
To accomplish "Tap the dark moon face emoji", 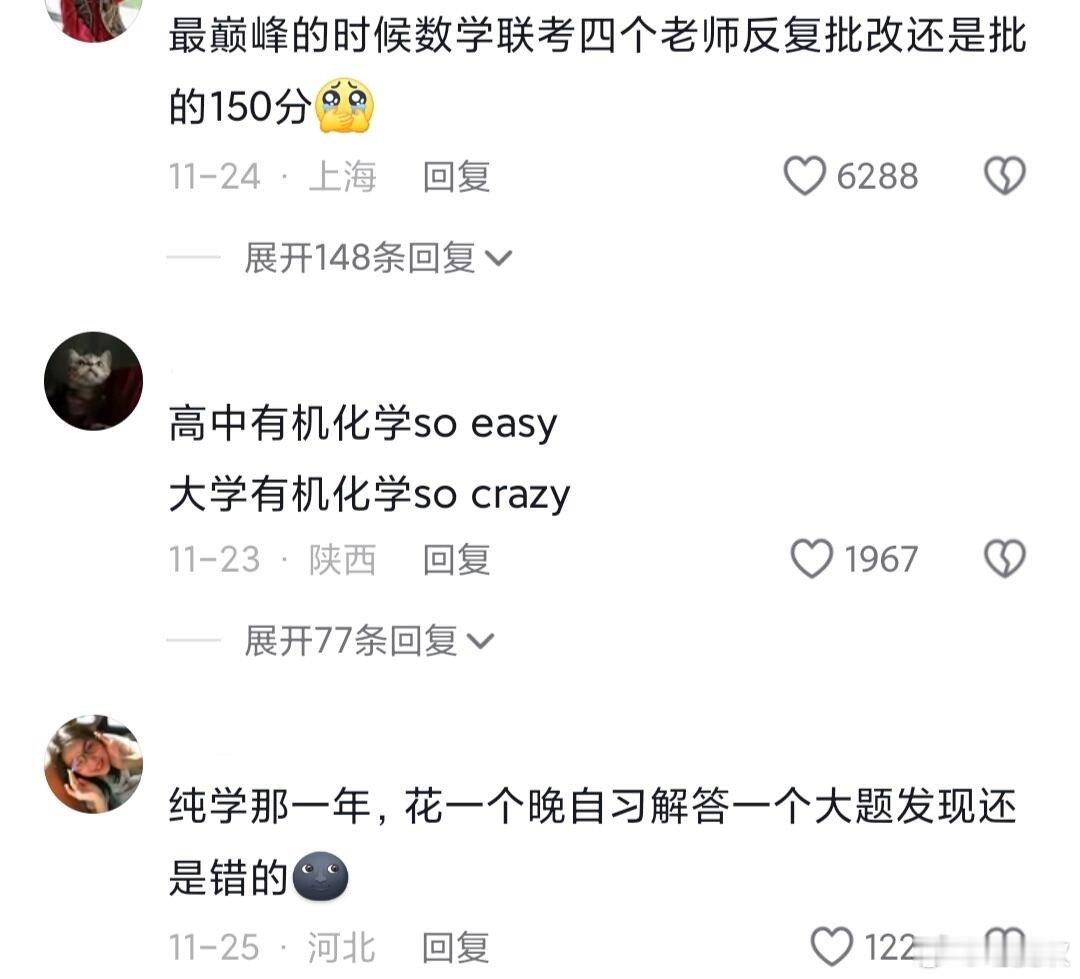I will (320, 876).
